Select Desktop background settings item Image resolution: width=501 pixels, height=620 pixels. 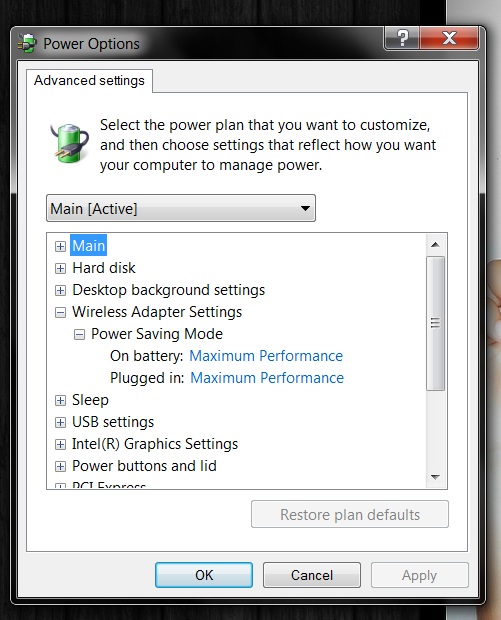[x=168, y=290]
